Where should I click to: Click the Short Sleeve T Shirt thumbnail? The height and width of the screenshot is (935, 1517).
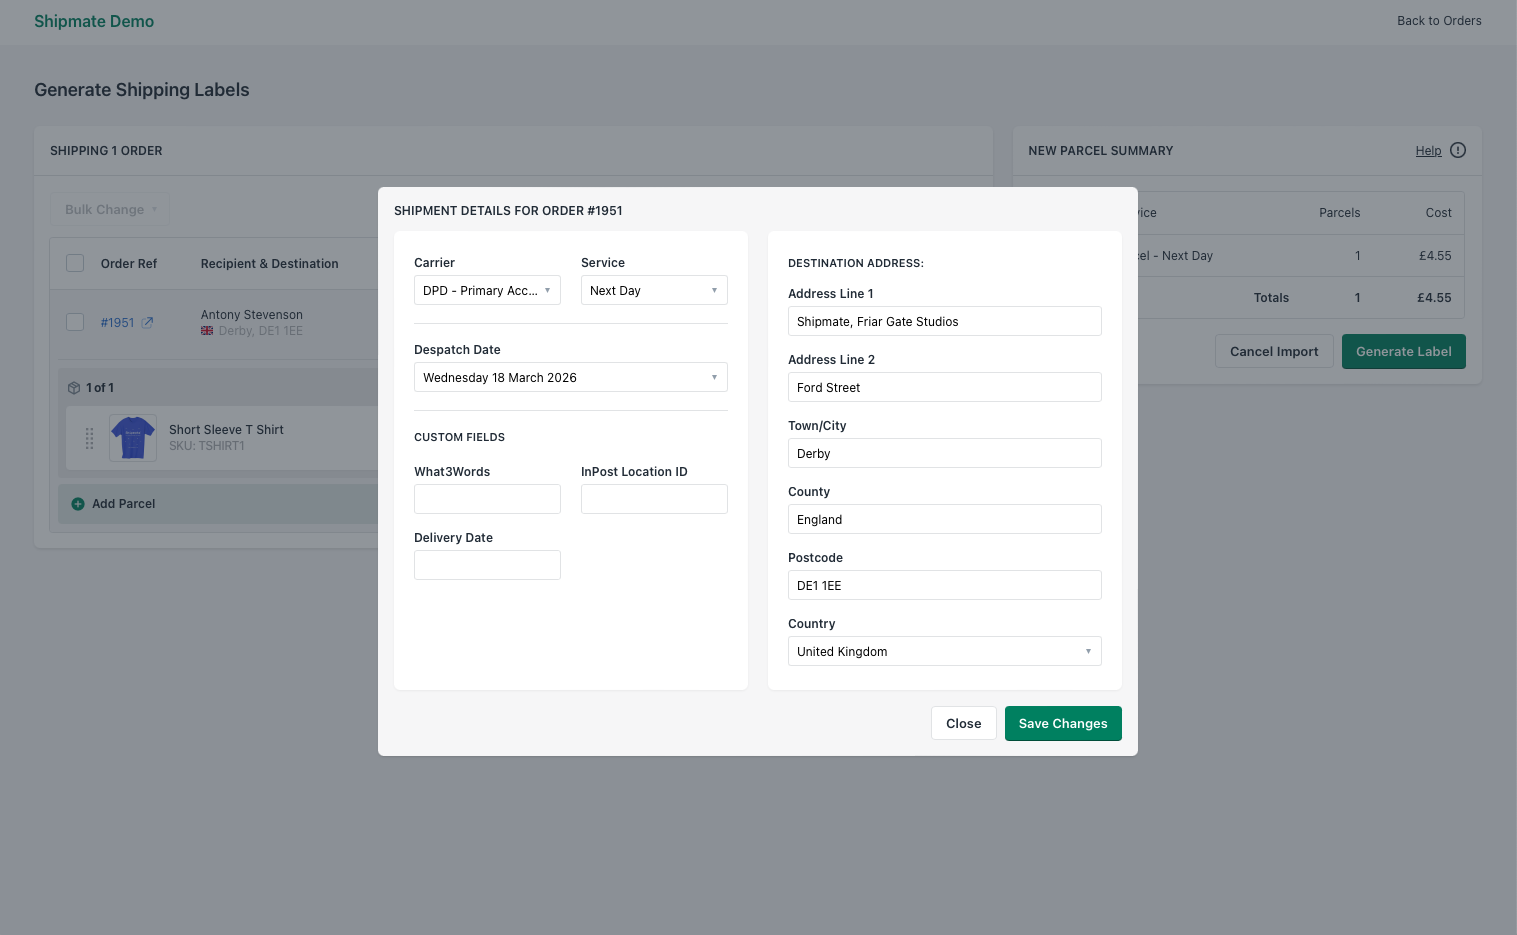tap(132, 437)
